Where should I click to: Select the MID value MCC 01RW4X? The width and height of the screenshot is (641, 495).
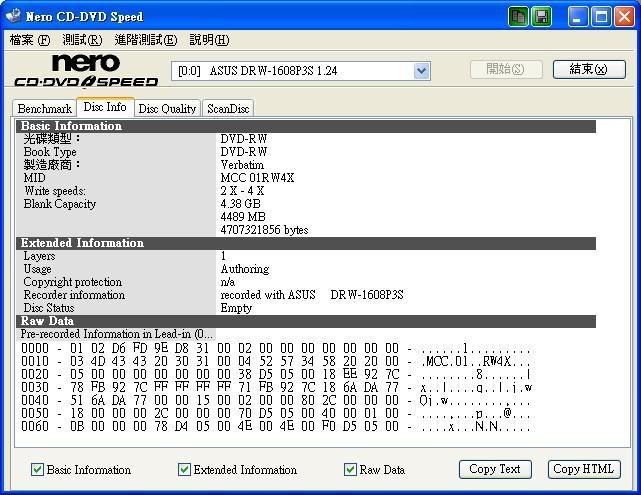(257, 178)
